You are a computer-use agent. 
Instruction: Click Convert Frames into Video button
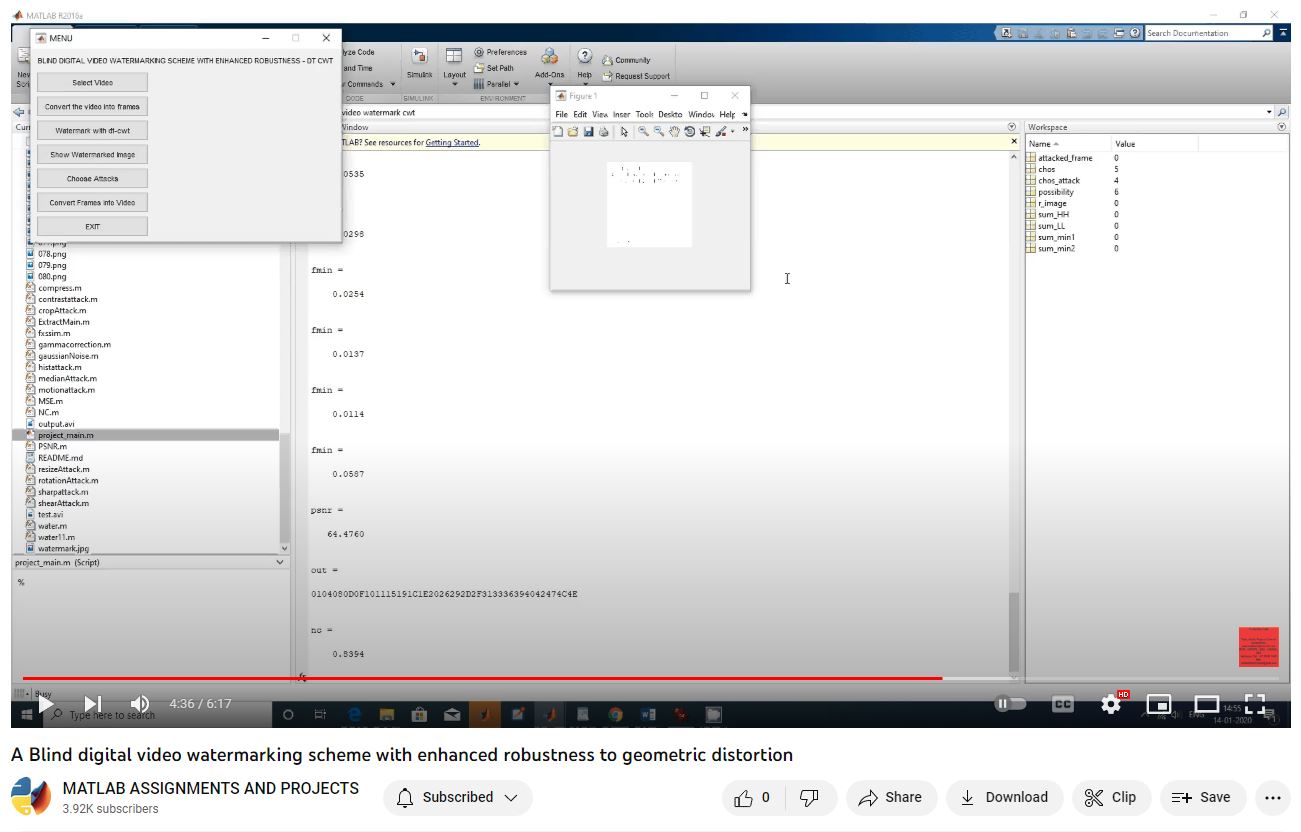point(92,202)
